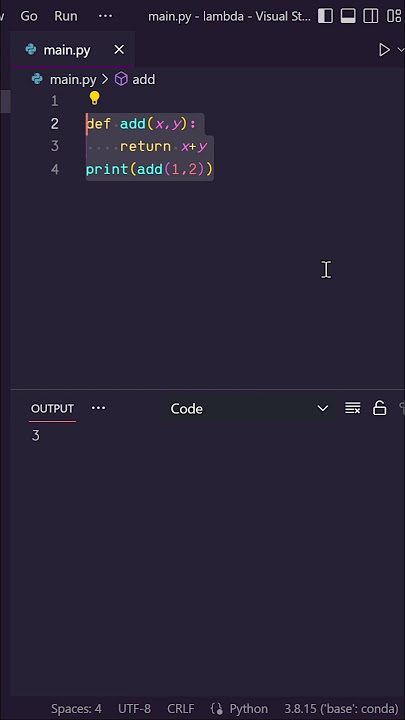Select the 3.8.15 conda interpreter
The width and height of the screenshot is (405, 720).
coord(341,709)
